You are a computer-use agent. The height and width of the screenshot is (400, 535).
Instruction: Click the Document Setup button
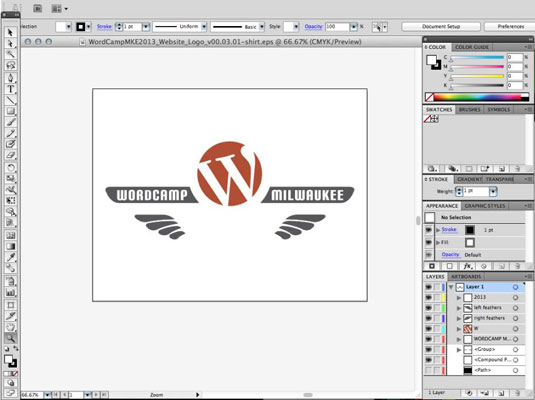(441, 27)
